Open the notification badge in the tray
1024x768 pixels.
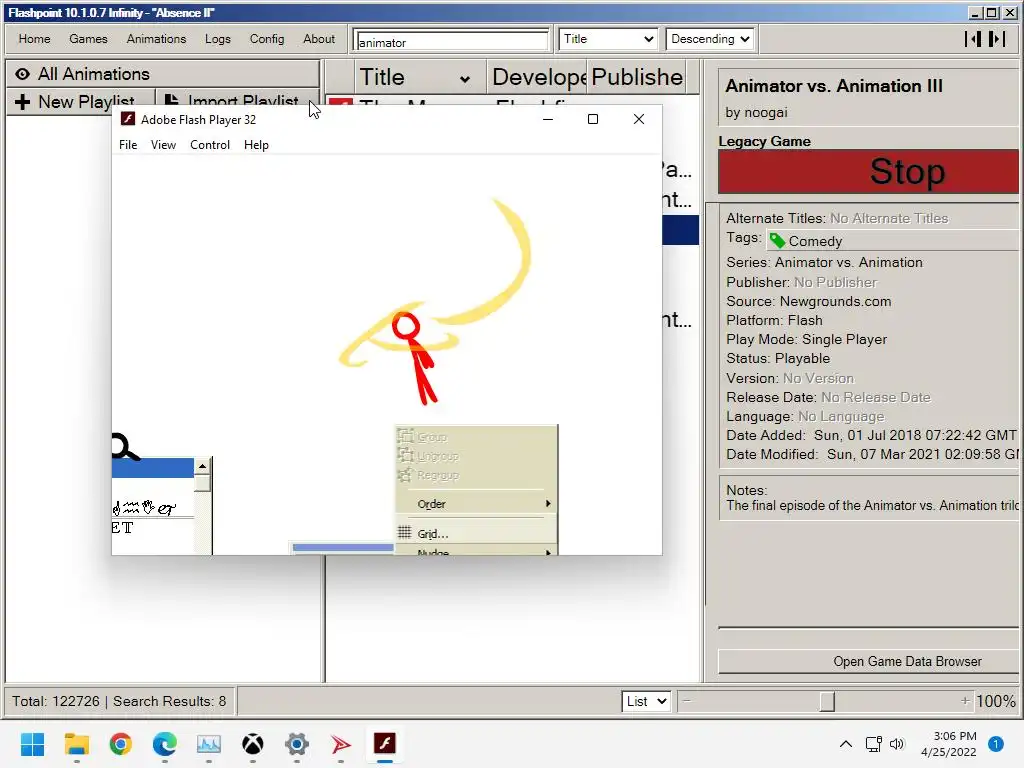pyautogui.click(x=996, y=743)
